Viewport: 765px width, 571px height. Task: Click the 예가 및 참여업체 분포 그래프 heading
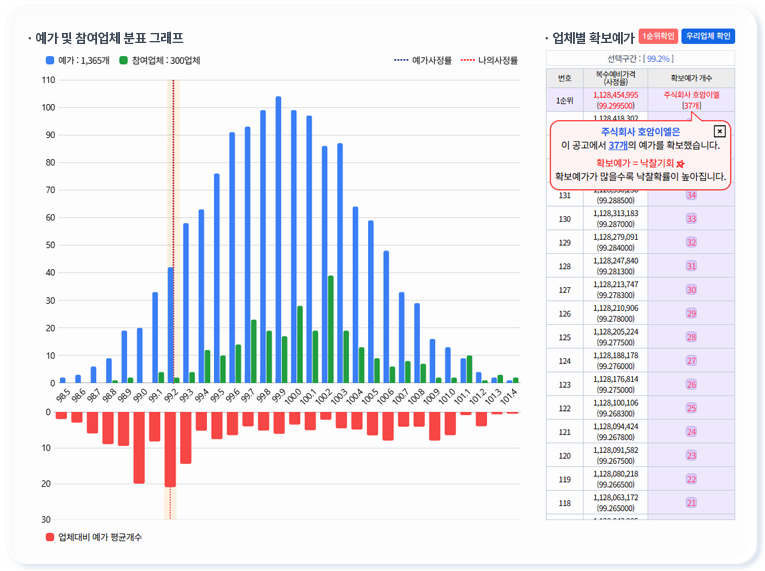coord(109,38)
